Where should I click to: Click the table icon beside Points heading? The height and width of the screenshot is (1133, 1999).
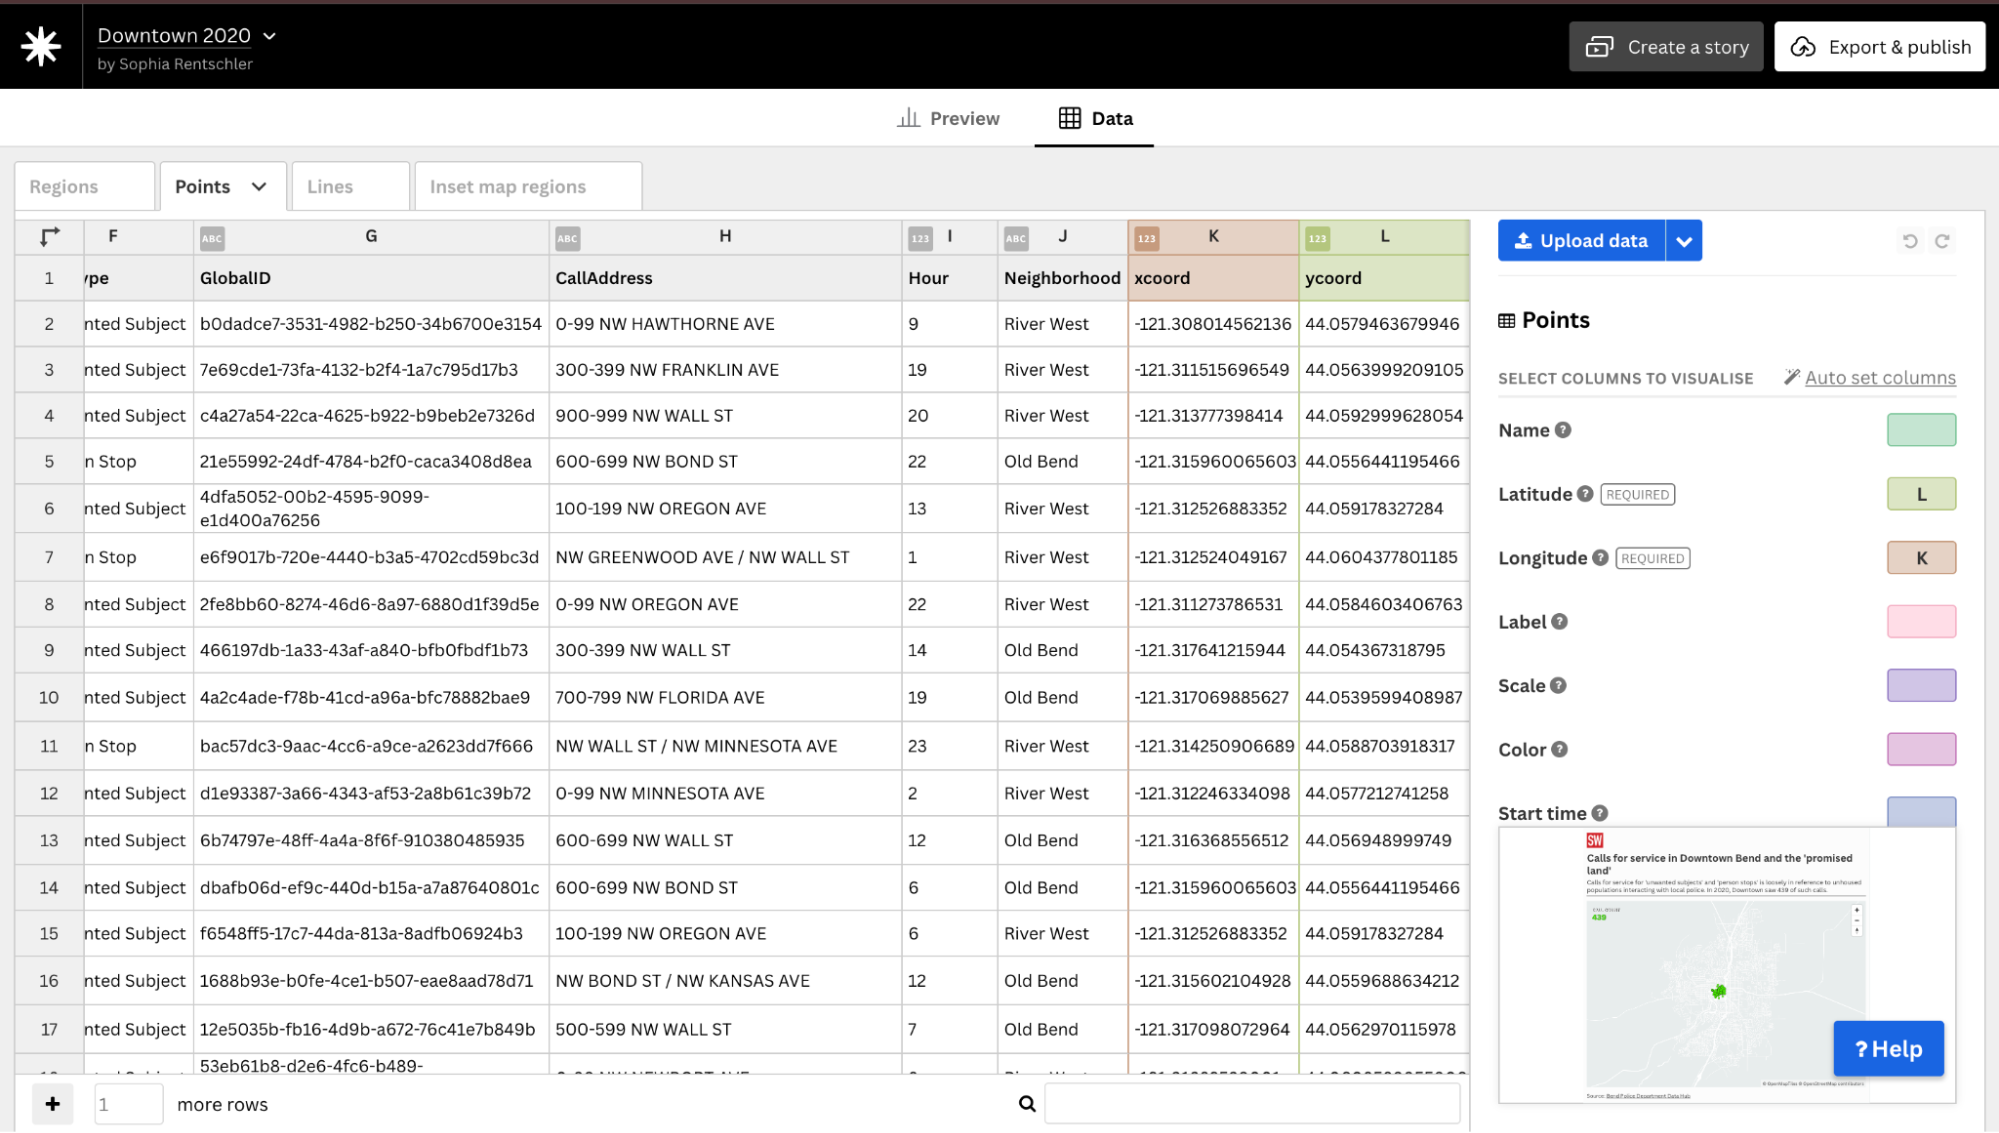click(x=1506, y=321)
